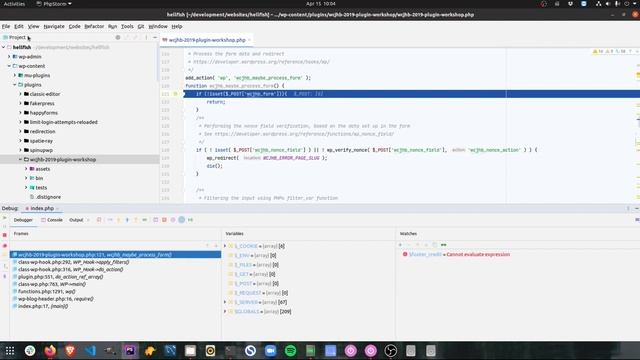Select the limit-login-attempts-reloaded folder

[63, 122]
